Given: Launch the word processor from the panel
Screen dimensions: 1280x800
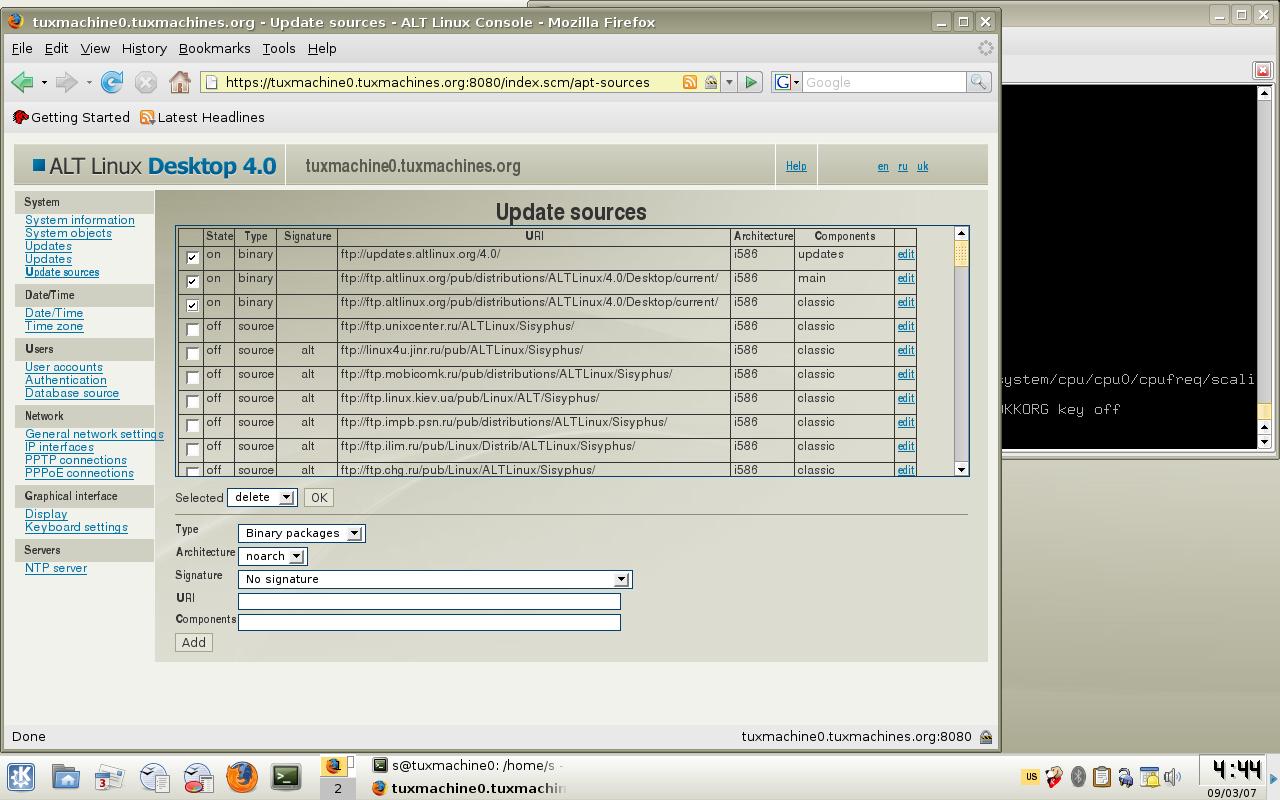Looking at the screenshot, I should (x=154, y=777).
